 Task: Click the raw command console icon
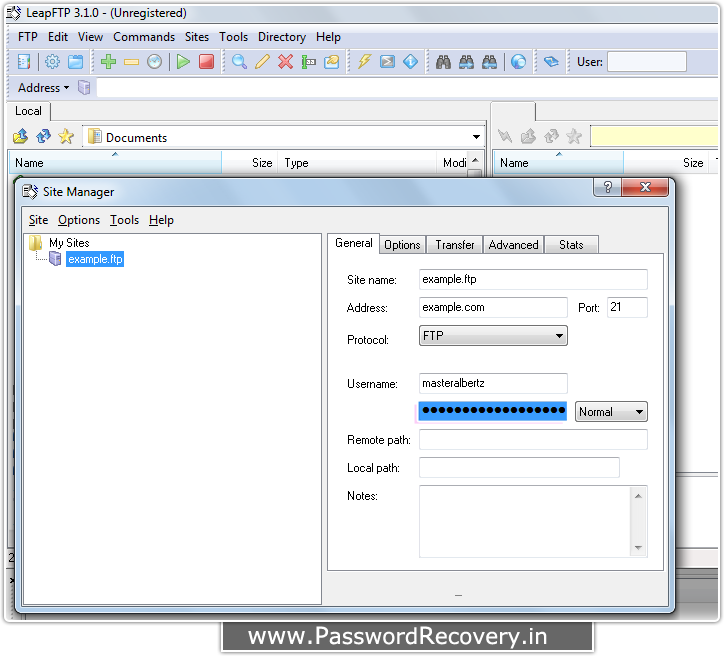click(x=387, y=61)
